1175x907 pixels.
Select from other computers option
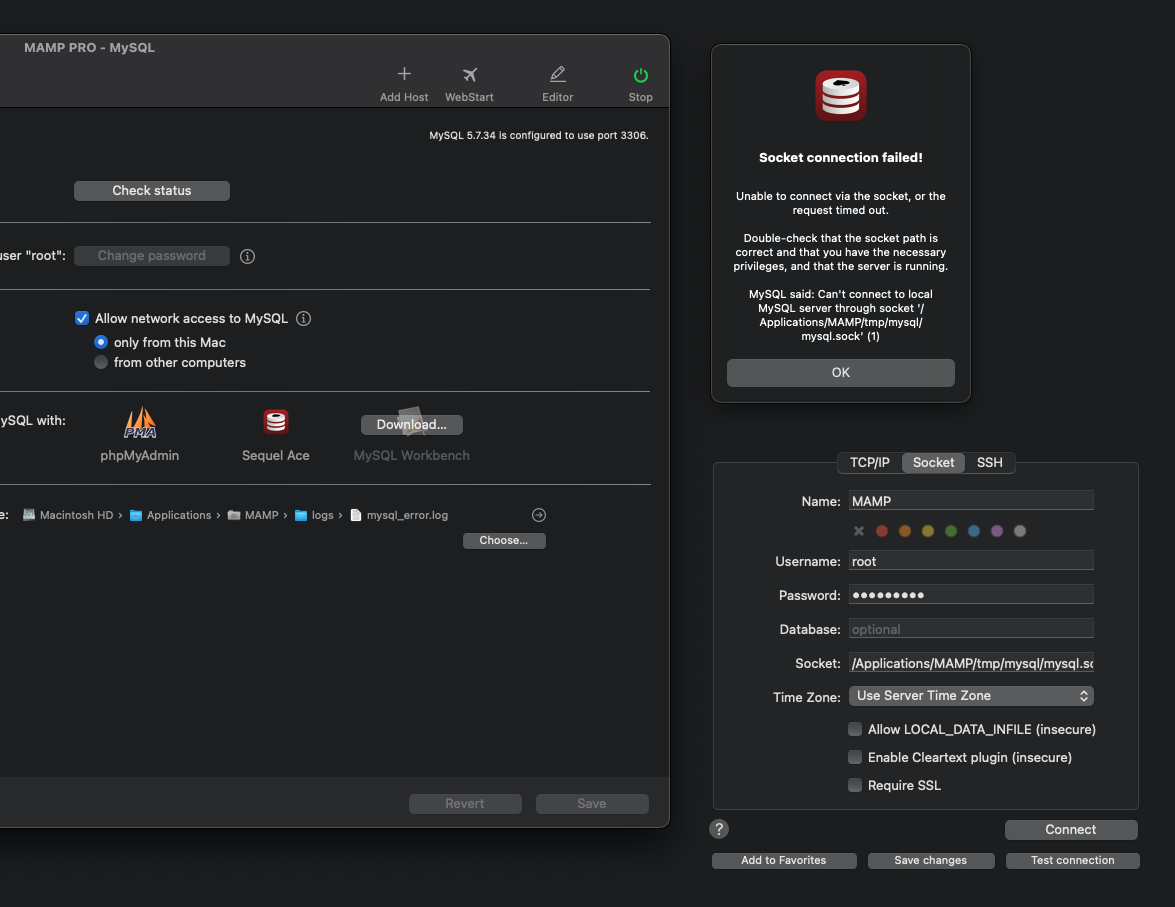pyautogui.click(x=100, y=363)
